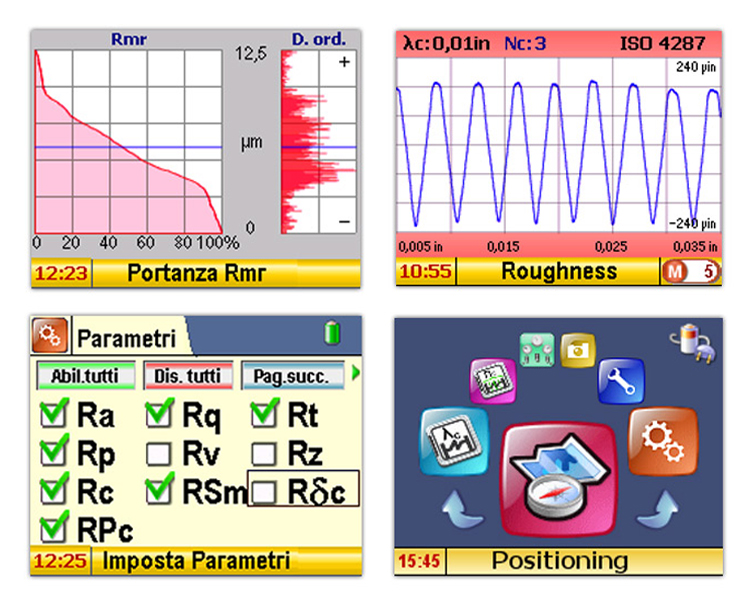Click the orange gear icon beside Parametri

point(51,335)
